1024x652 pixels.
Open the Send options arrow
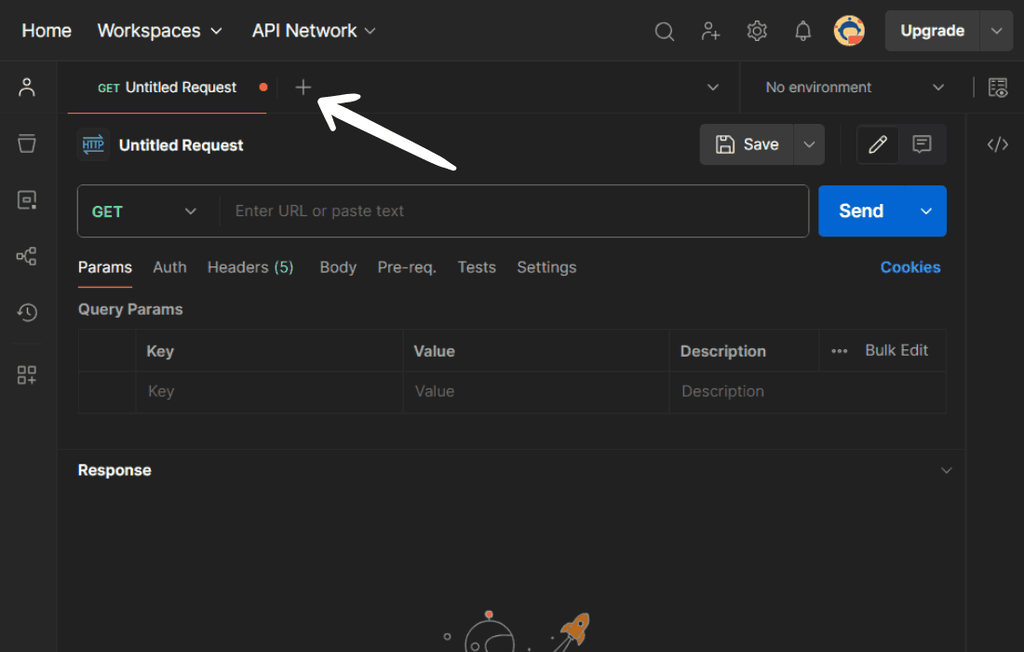[926, 211]
